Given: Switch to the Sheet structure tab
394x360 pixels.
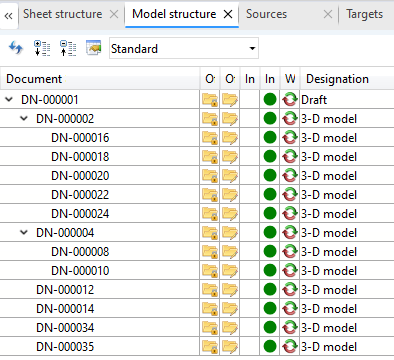Looking at the screenshot, I should (63, 14).
